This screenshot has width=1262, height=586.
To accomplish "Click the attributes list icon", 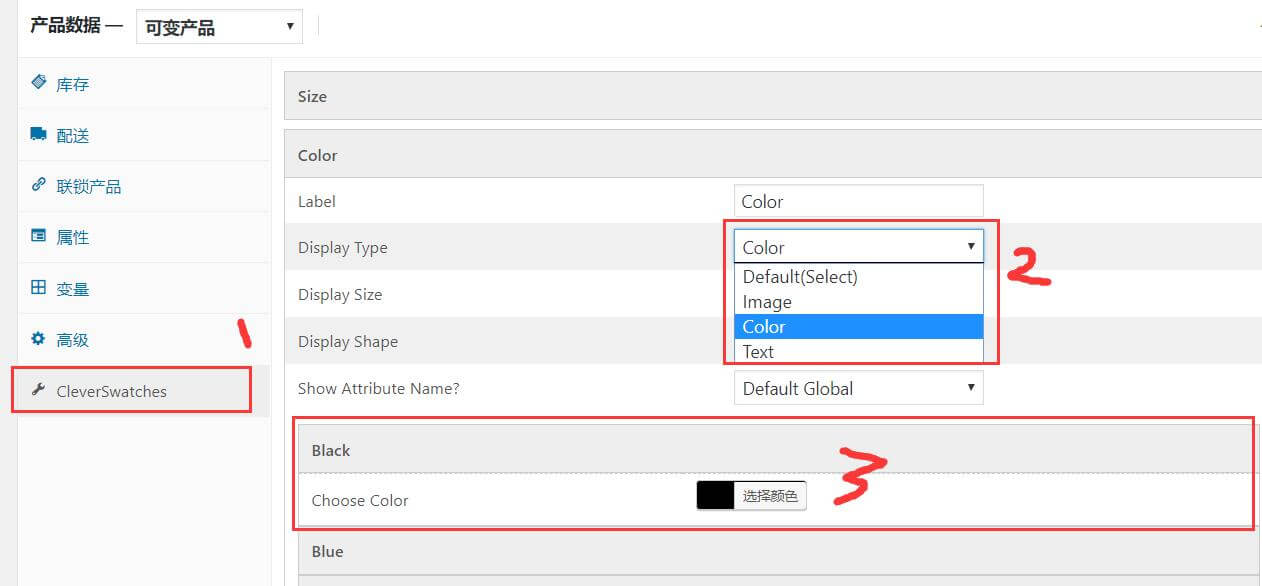I will point(39,236).
